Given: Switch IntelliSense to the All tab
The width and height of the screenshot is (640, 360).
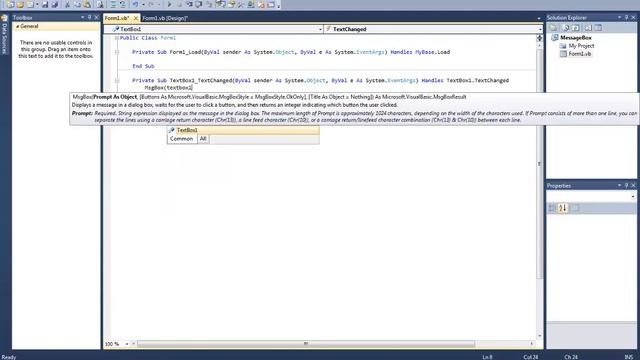Looking at the screenshot, I should tap(203, 139).
